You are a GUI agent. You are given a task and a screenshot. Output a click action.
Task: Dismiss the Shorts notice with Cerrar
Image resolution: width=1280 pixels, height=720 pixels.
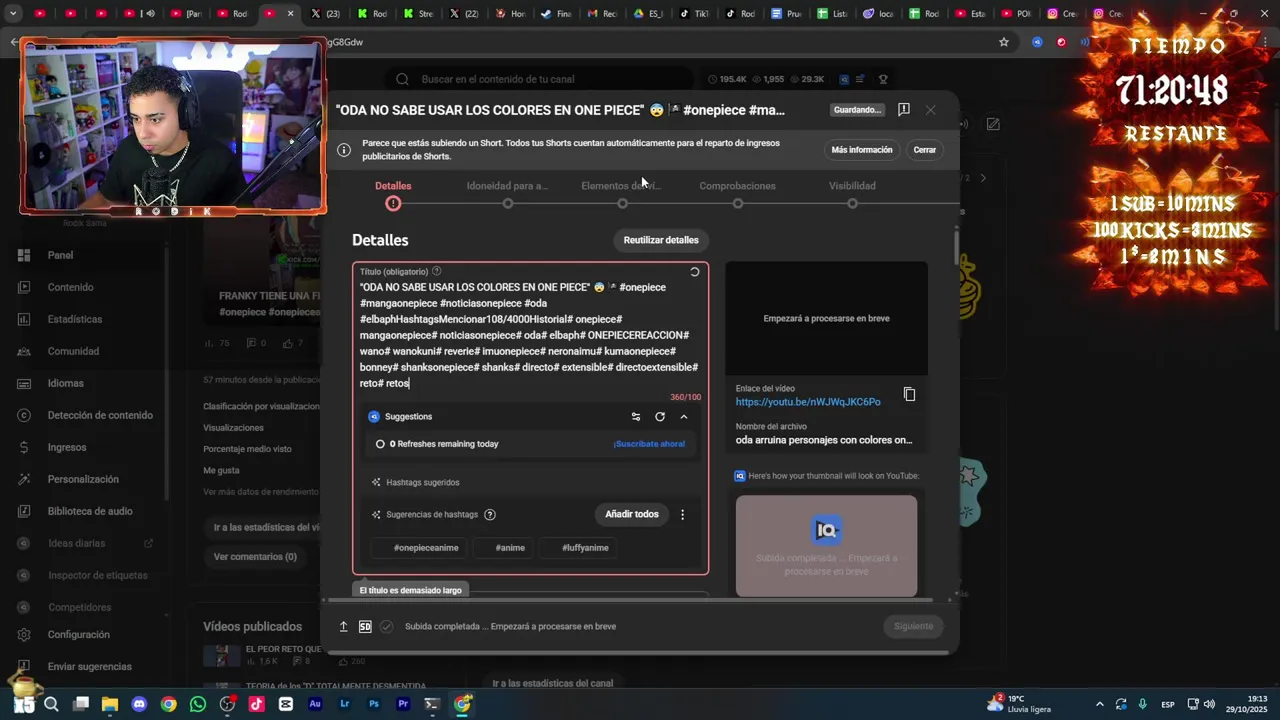(x=925, y=150)
